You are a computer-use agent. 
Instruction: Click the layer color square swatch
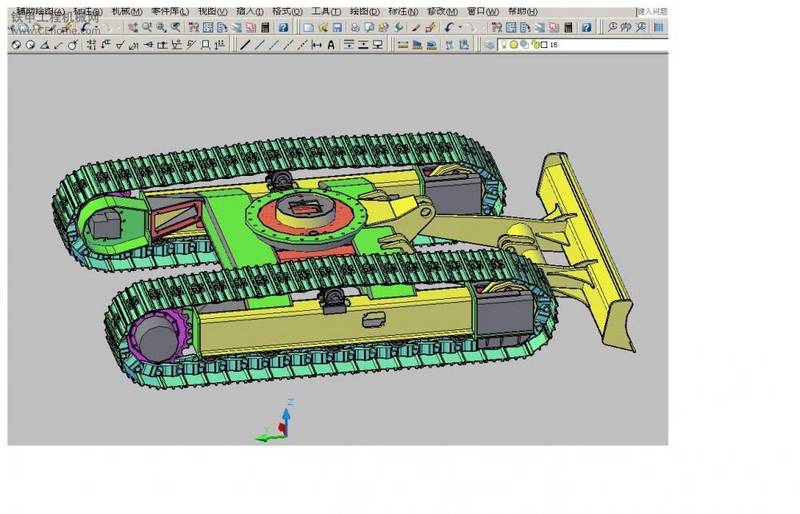click(544, 45)
